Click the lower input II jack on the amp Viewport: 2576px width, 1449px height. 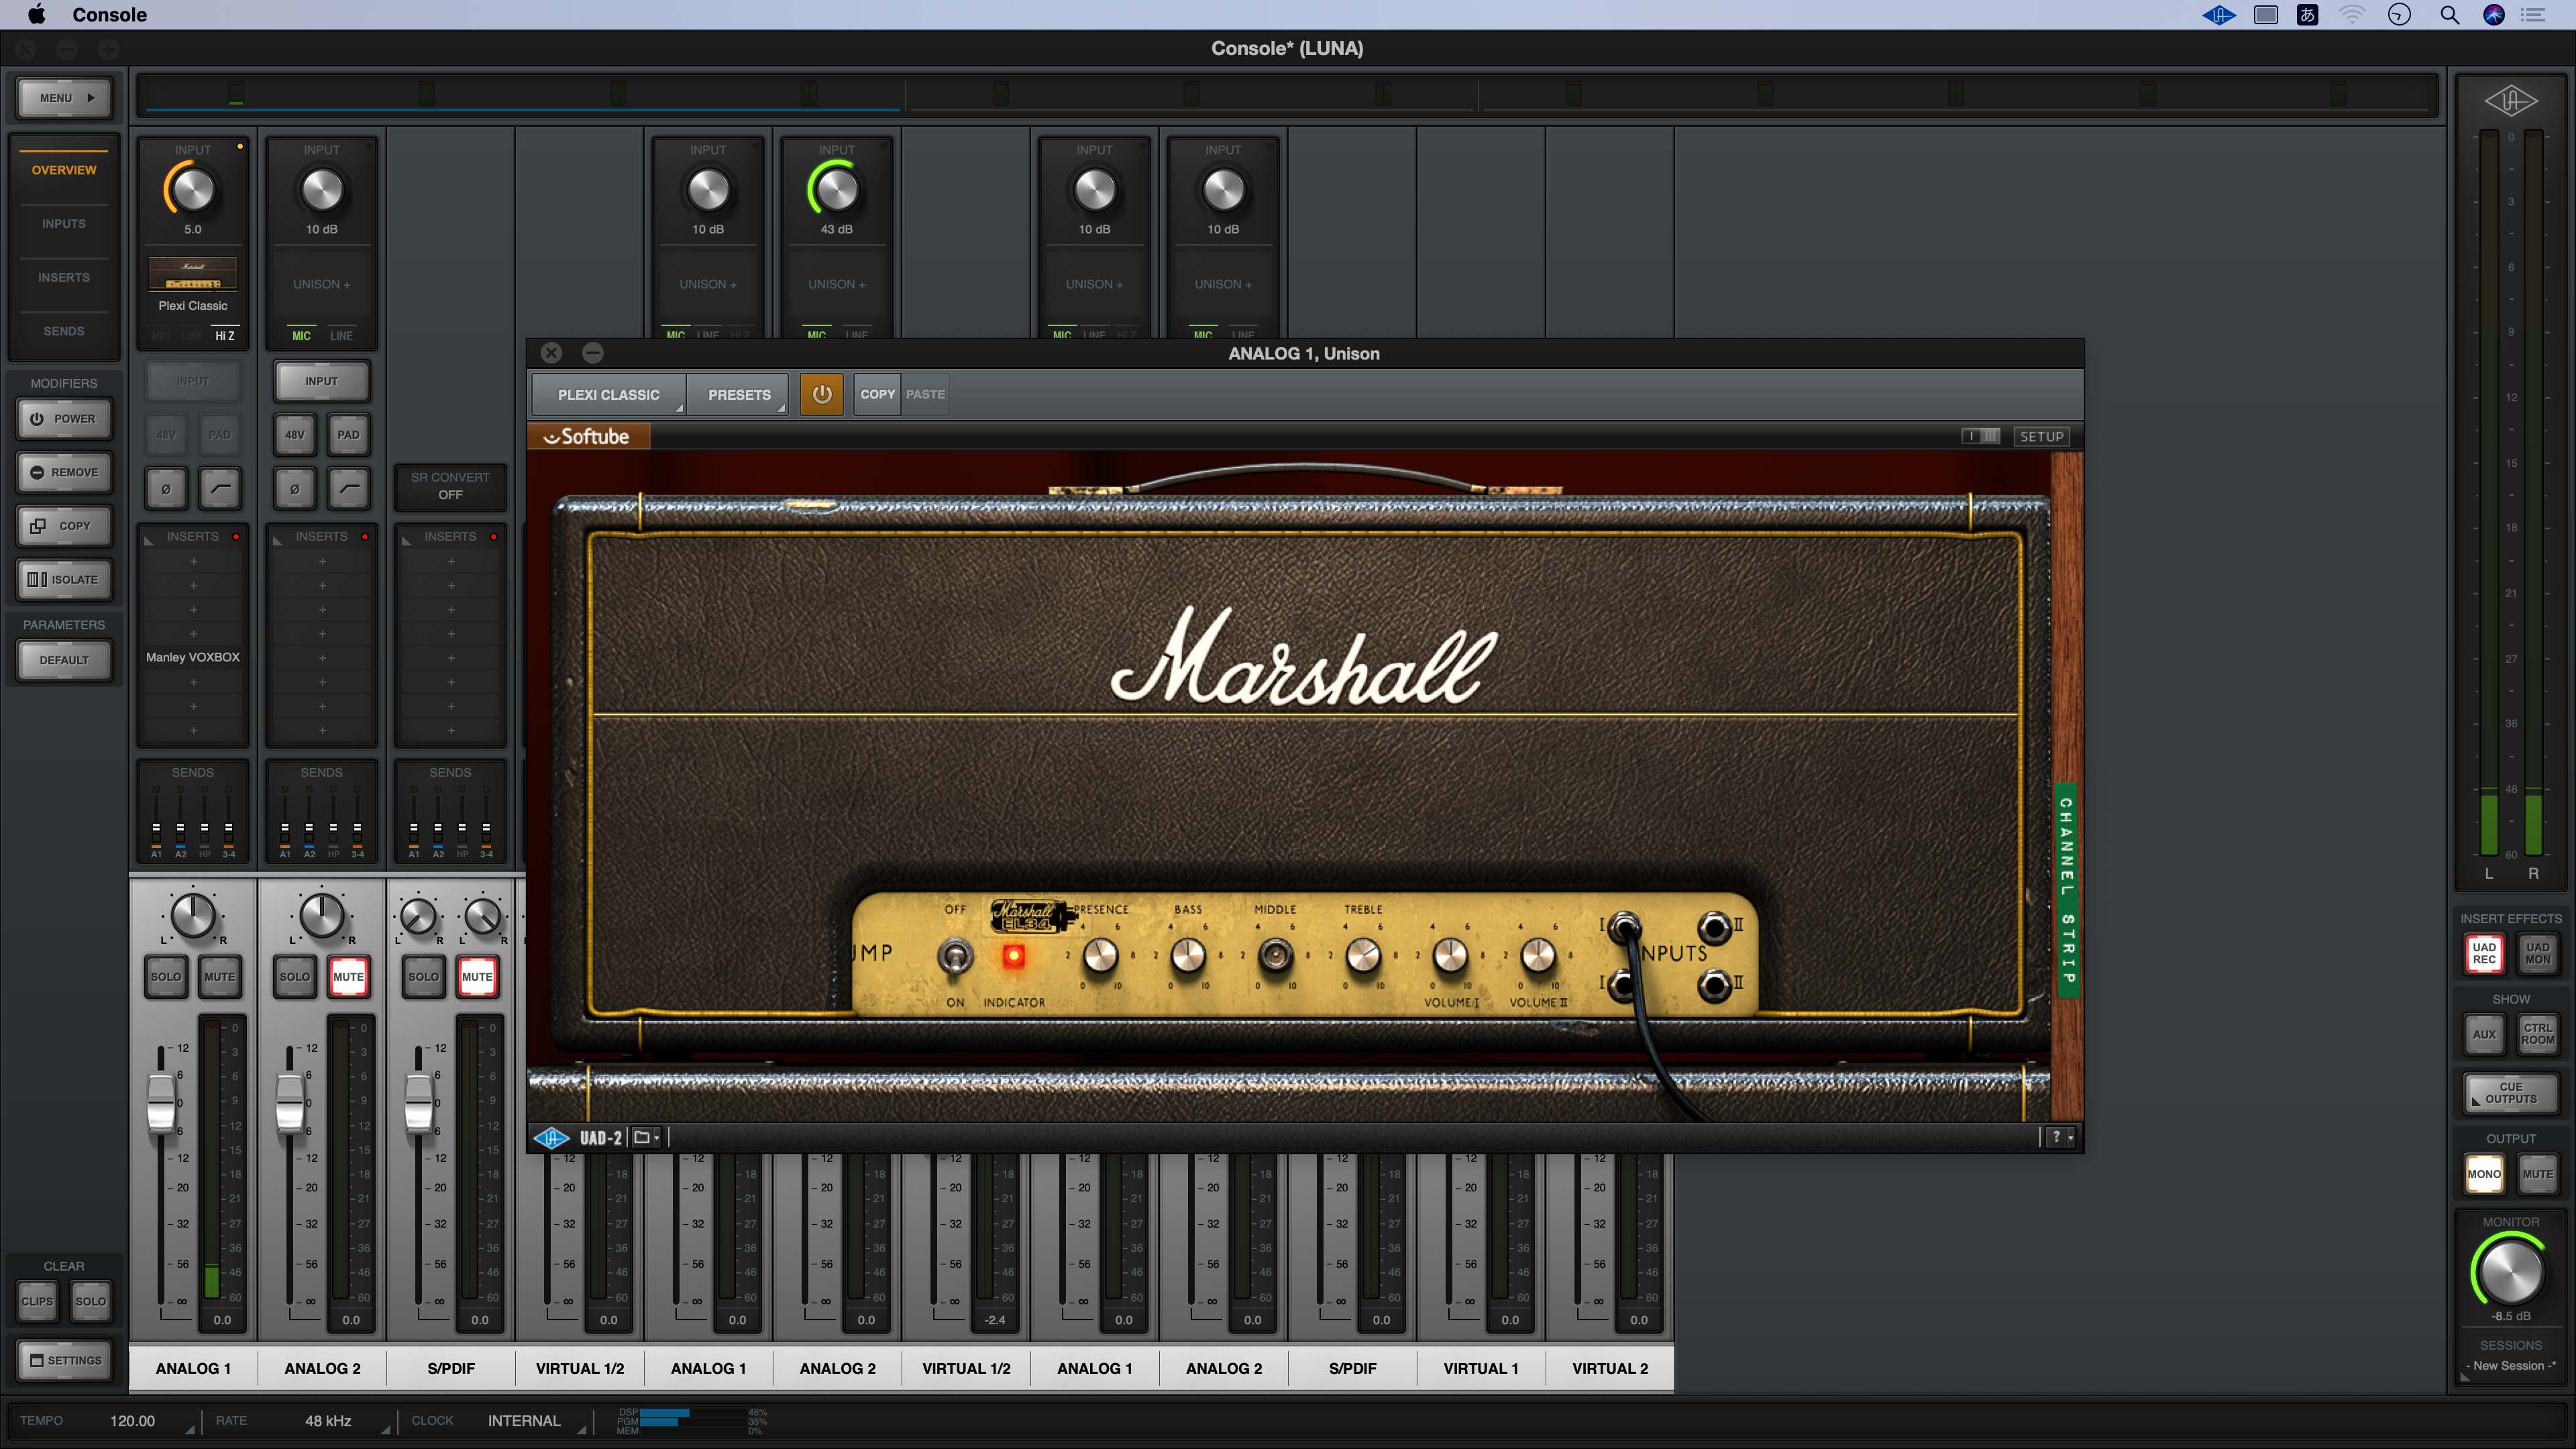(1714, 986)
